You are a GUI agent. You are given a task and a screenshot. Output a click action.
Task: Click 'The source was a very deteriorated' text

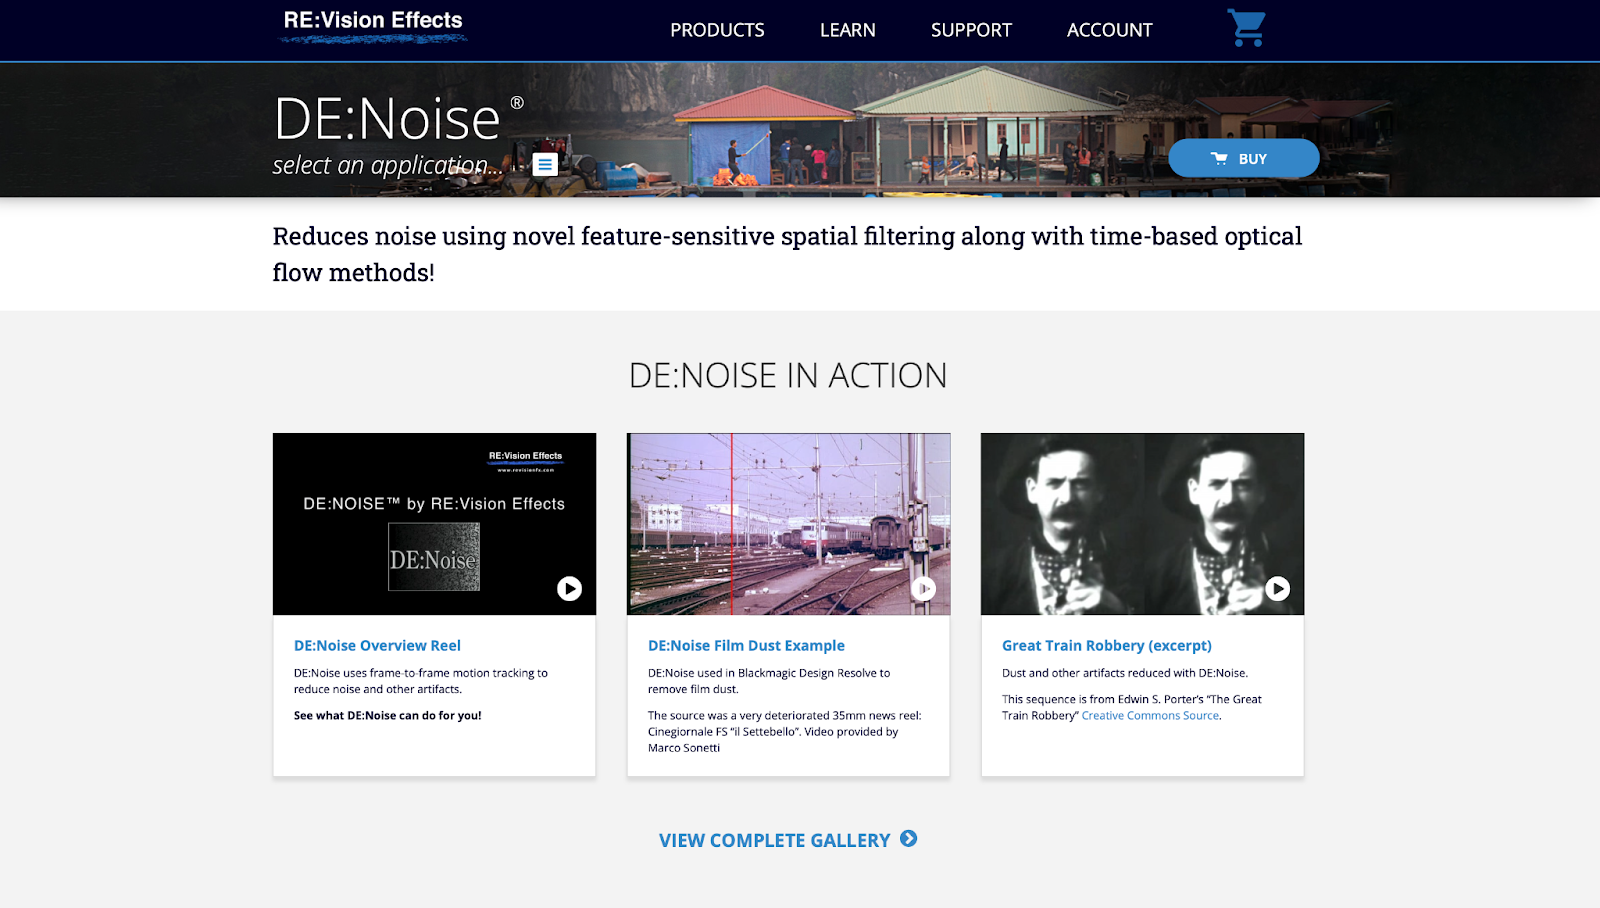(784, 732)
